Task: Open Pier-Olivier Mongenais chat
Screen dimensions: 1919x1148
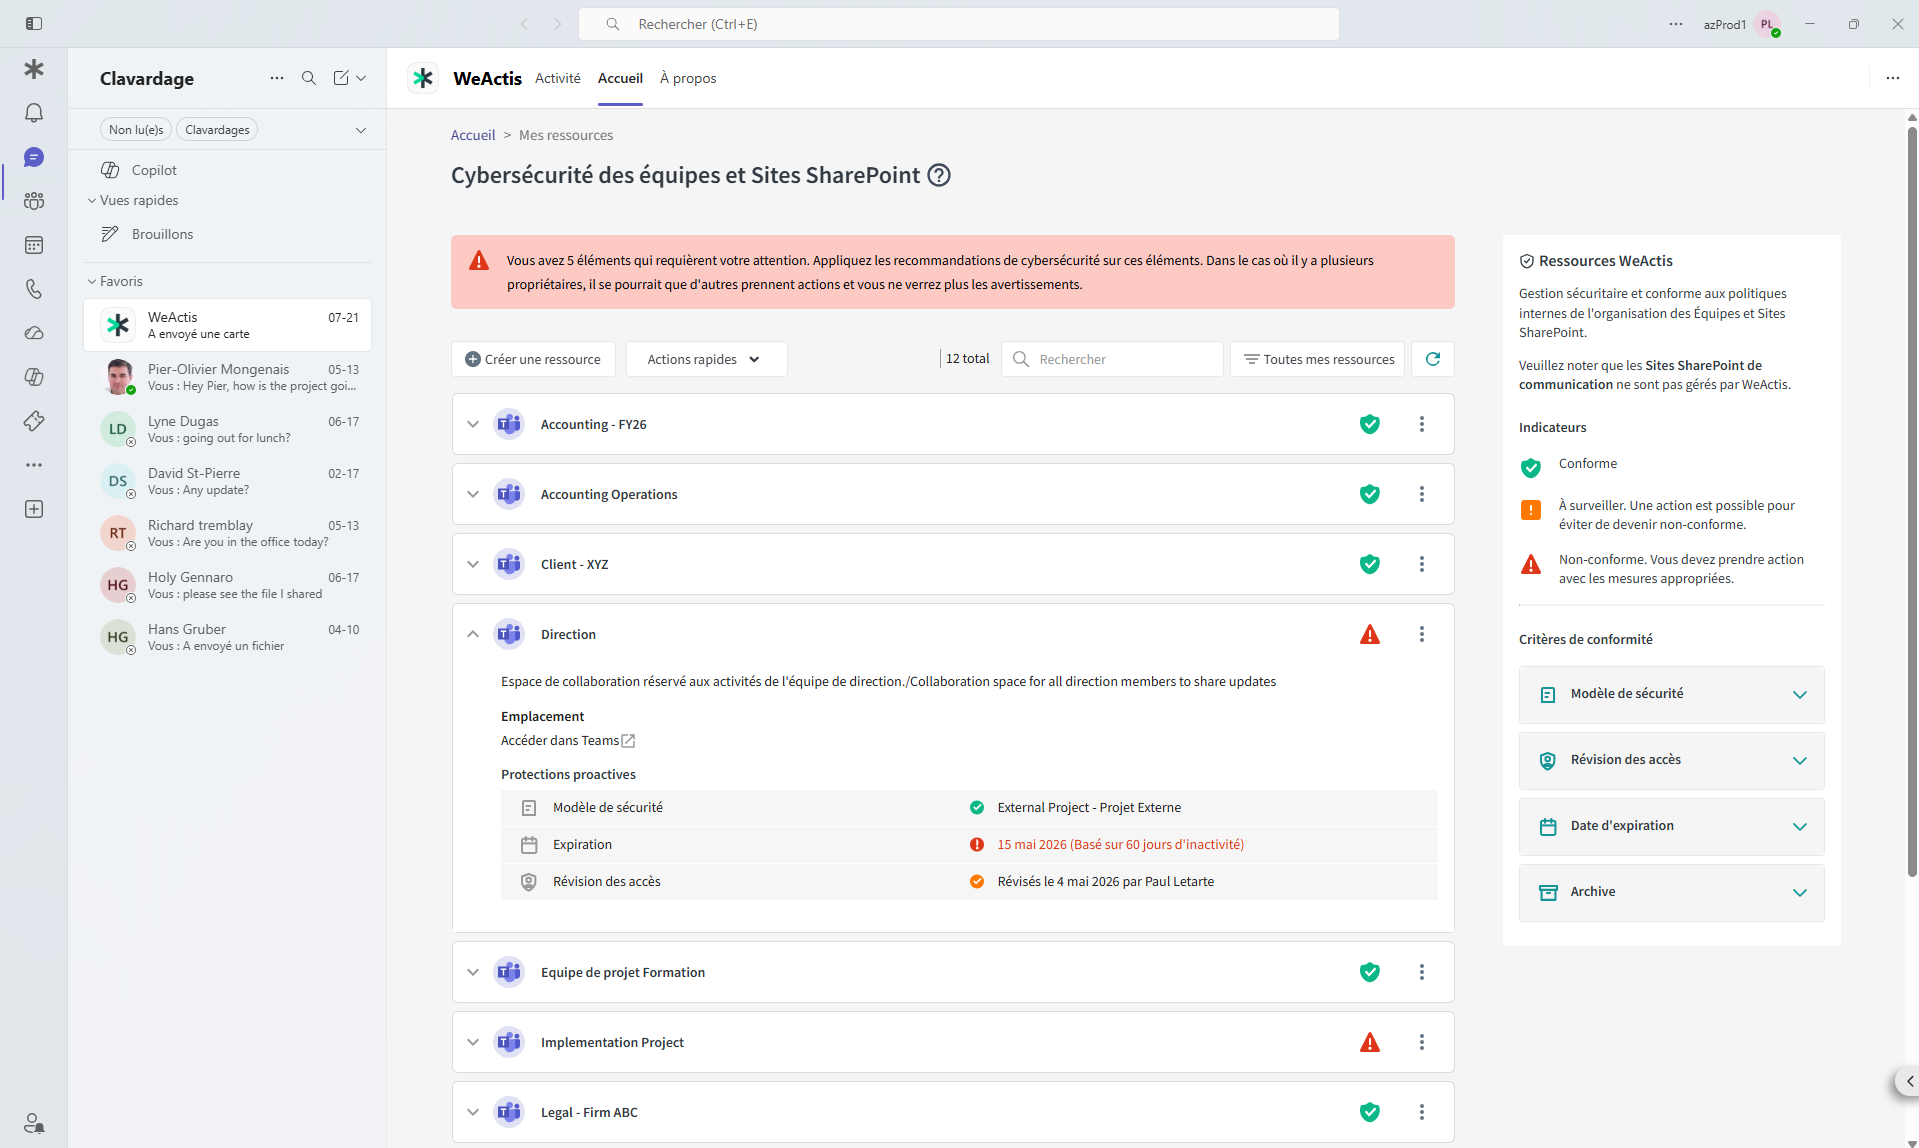Action: [x=228, y=377]
